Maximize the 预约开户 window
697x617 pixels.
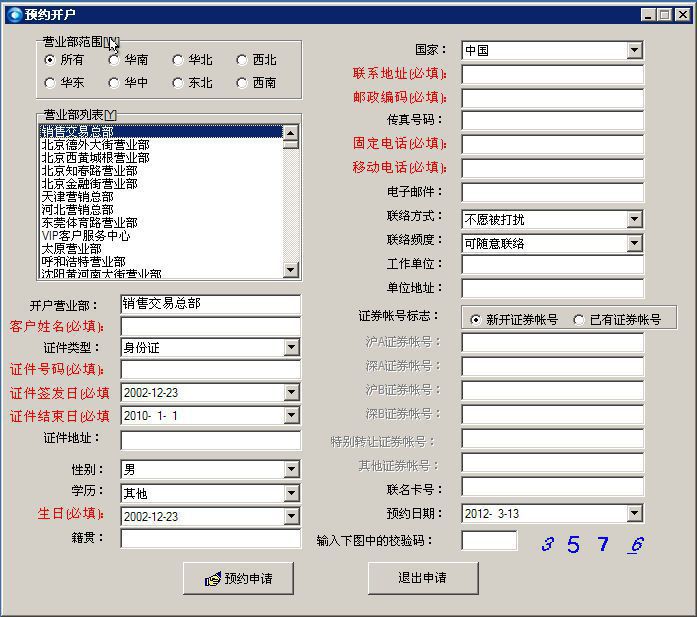click(x=665, y=15)
